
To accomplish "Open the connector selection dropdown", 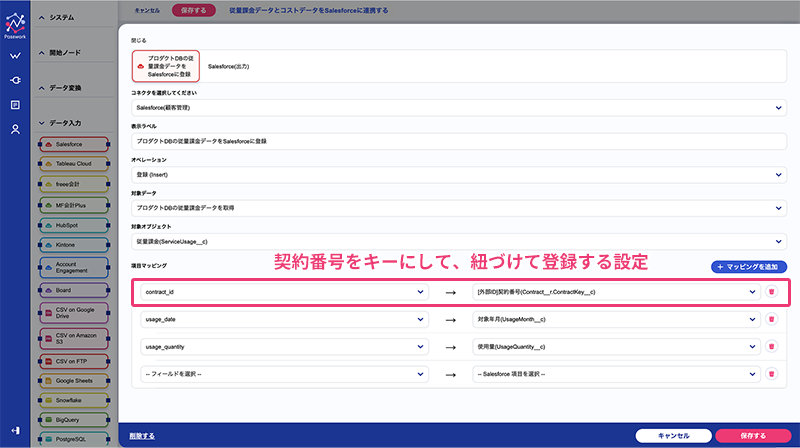I will 459,108.
